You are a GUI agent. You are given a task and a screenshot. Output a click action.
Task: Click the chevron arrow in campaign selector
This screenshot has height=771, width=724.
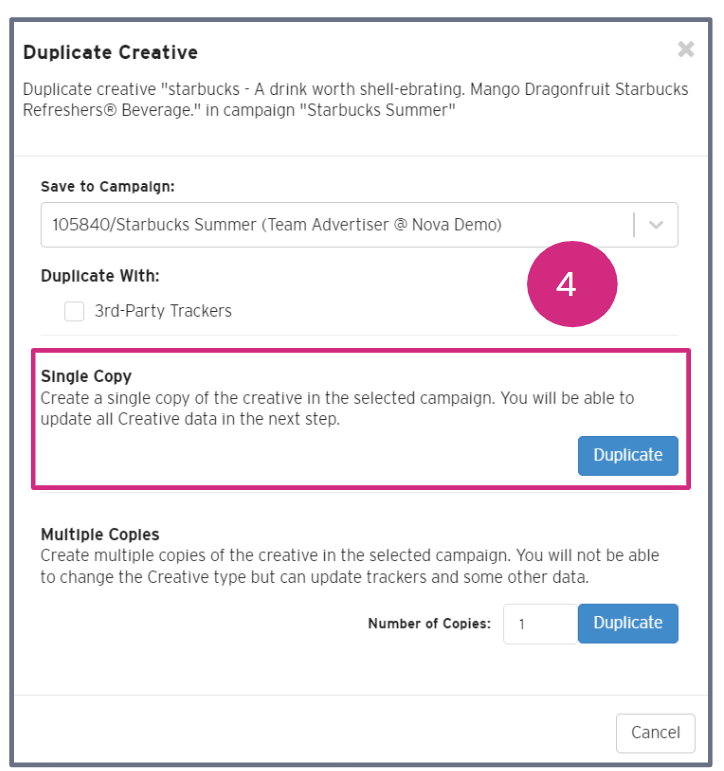(656, 225)
